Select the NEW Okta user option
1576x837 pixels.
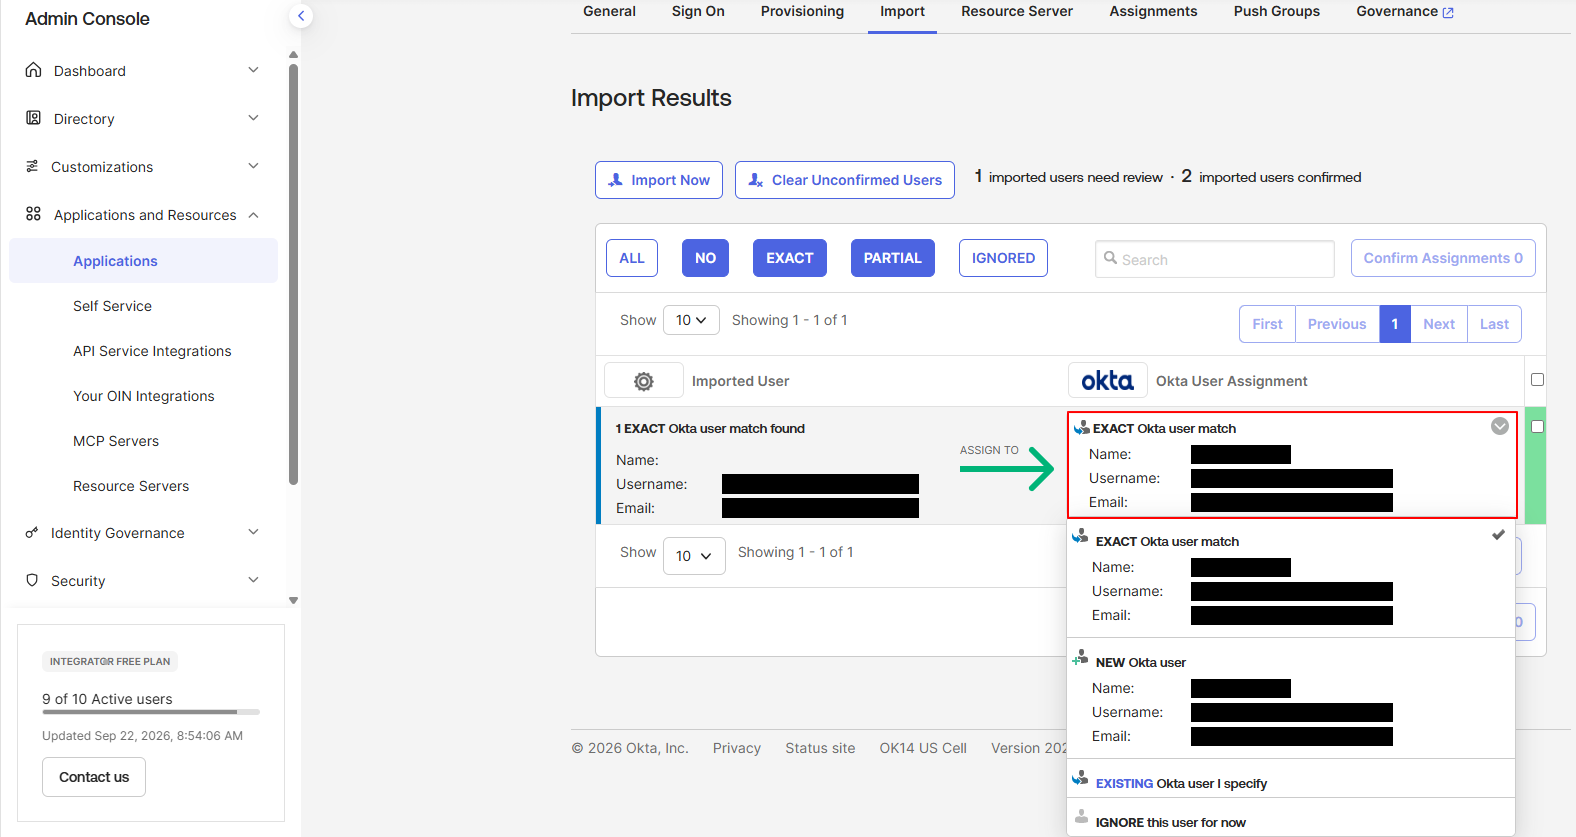(1291, 698)
